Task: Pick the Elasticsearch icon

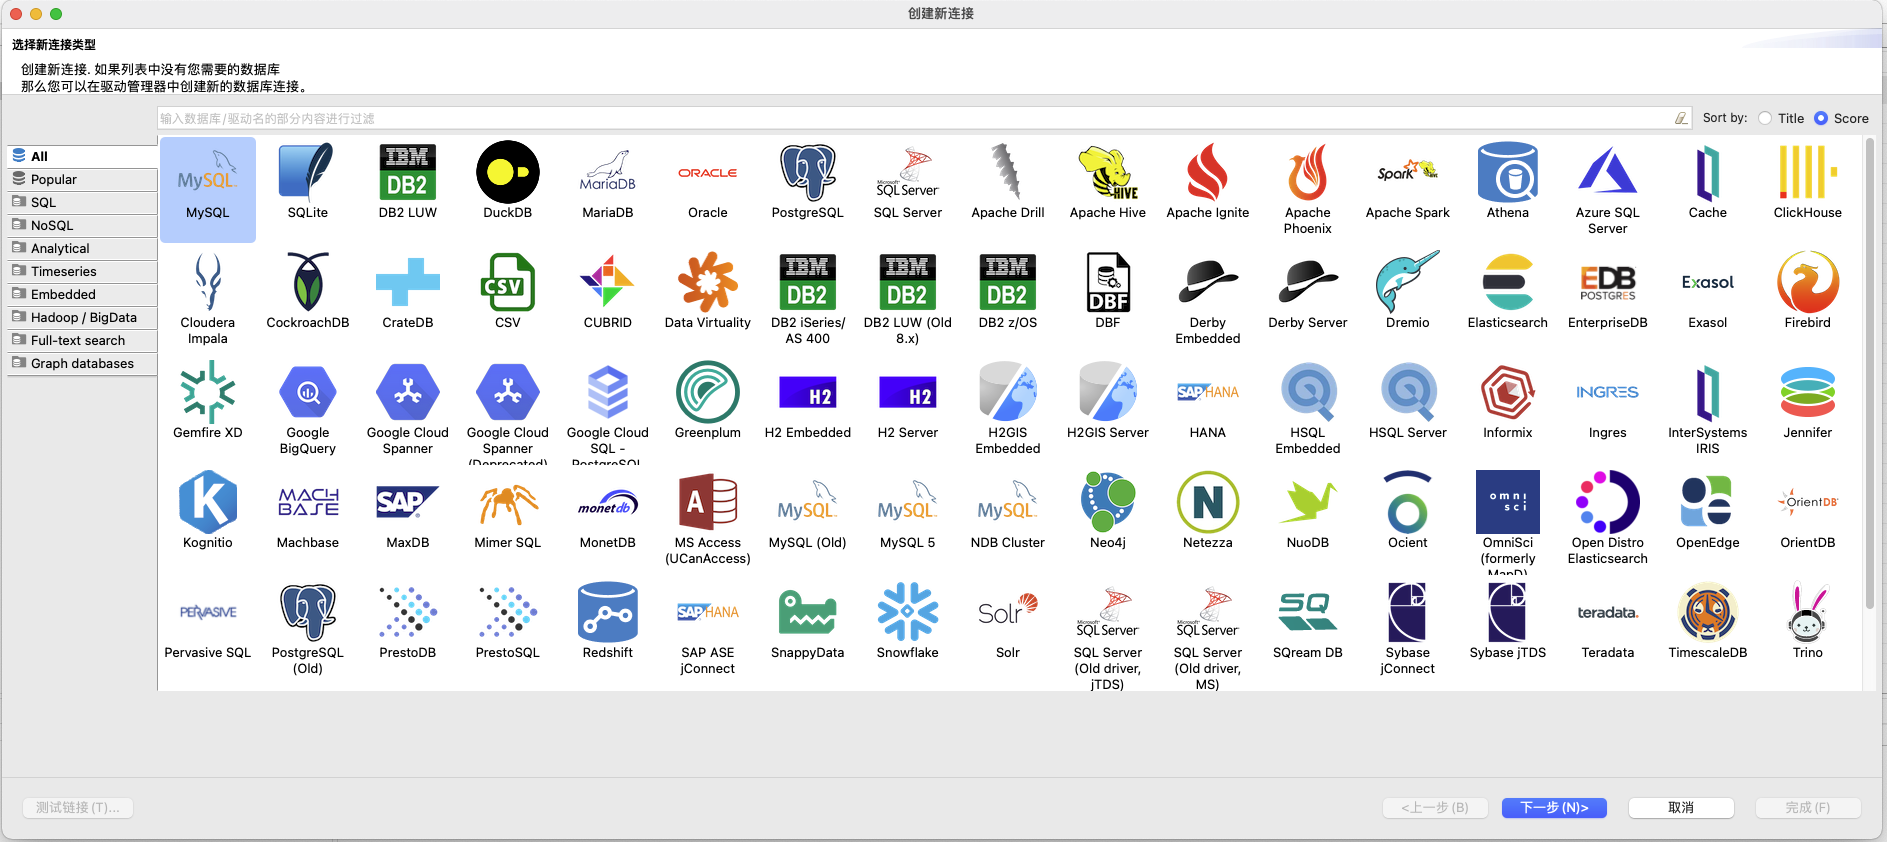Action: click(1508, 283)
